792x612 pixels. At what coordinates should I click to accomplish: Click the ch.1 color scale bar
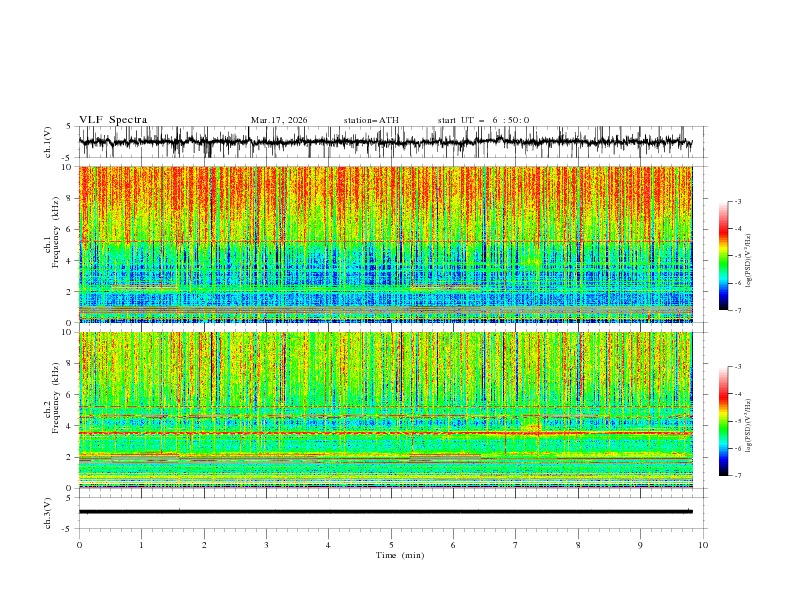[723, 255]
